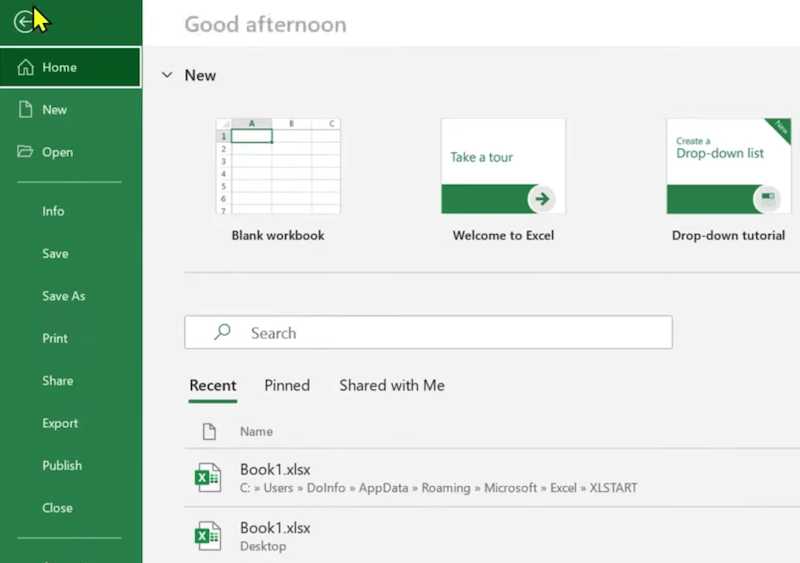
Task: Click the Excel file icon for XLSTART Book1.xlsx
Action: [x=208, y=478]
